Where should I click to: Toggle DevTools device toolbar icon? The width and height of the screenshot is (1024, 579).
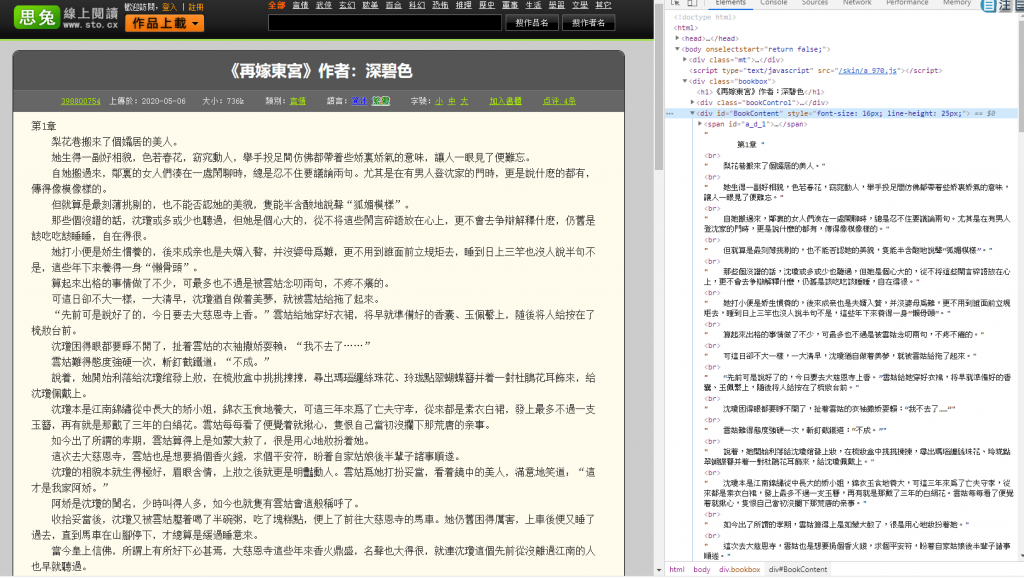[x=692, y=3]
